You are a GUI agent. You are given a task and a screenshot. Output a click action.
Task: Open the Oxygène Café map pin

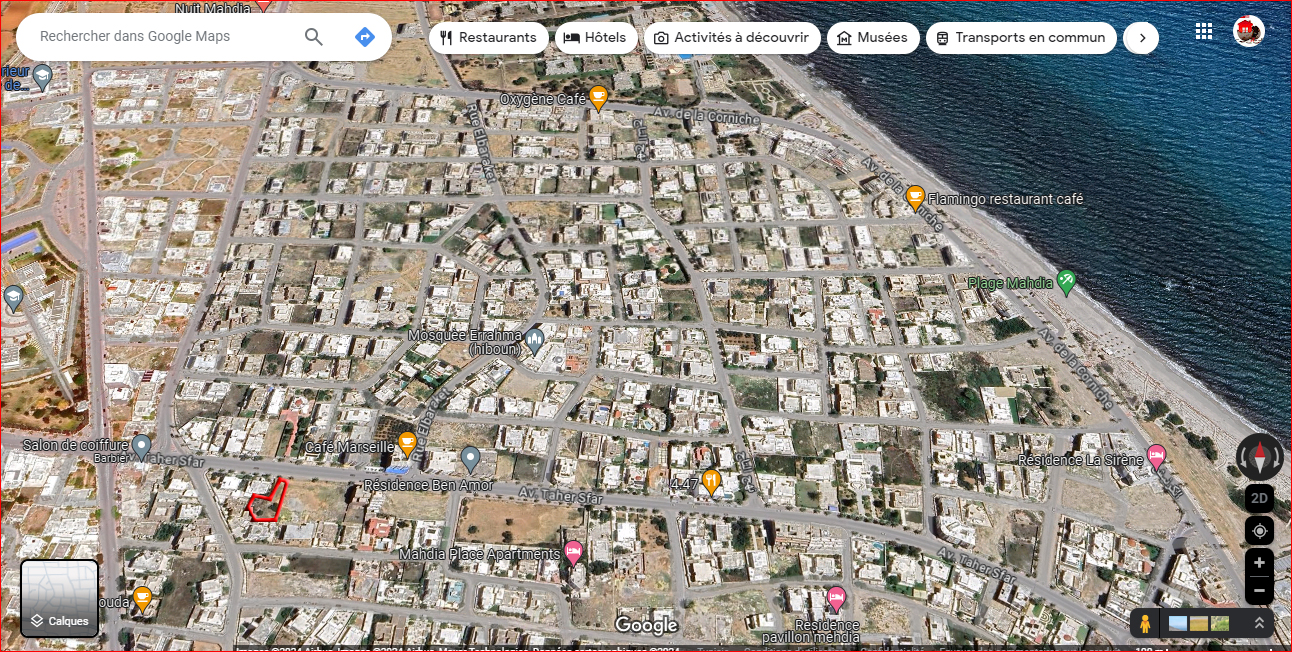[x=598, y=97]
